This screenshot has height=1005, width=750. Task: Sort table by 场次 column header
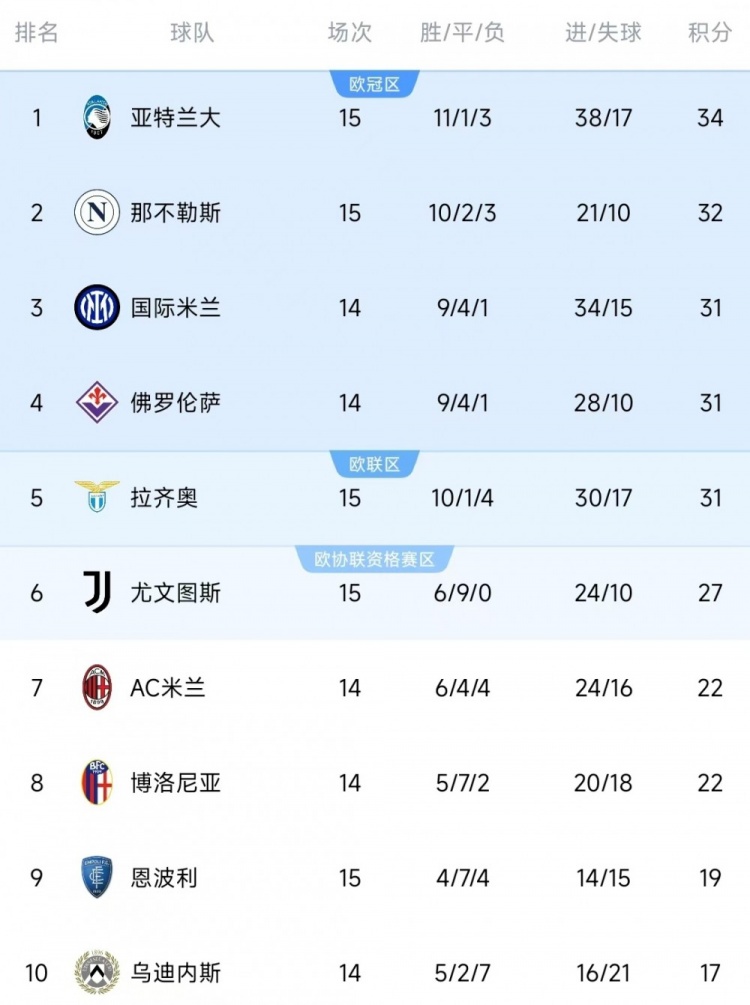point(349,33)
